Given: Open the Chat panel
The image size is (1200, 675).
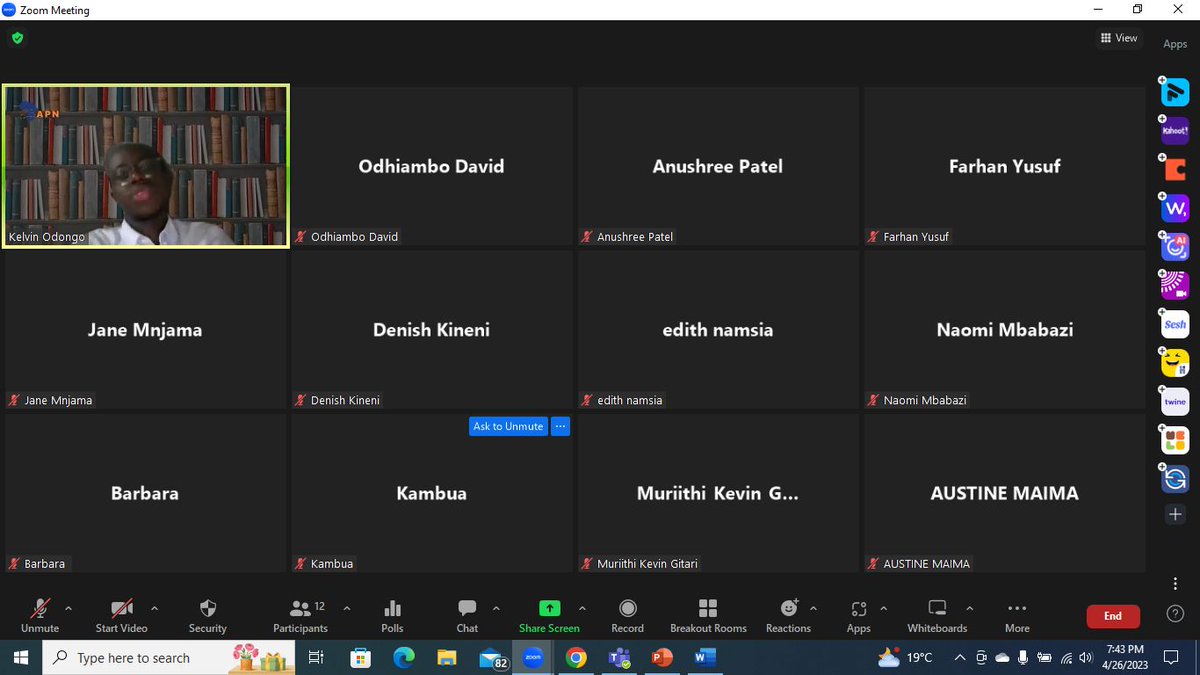Looking at the screenshot, I should click(467, 615).
